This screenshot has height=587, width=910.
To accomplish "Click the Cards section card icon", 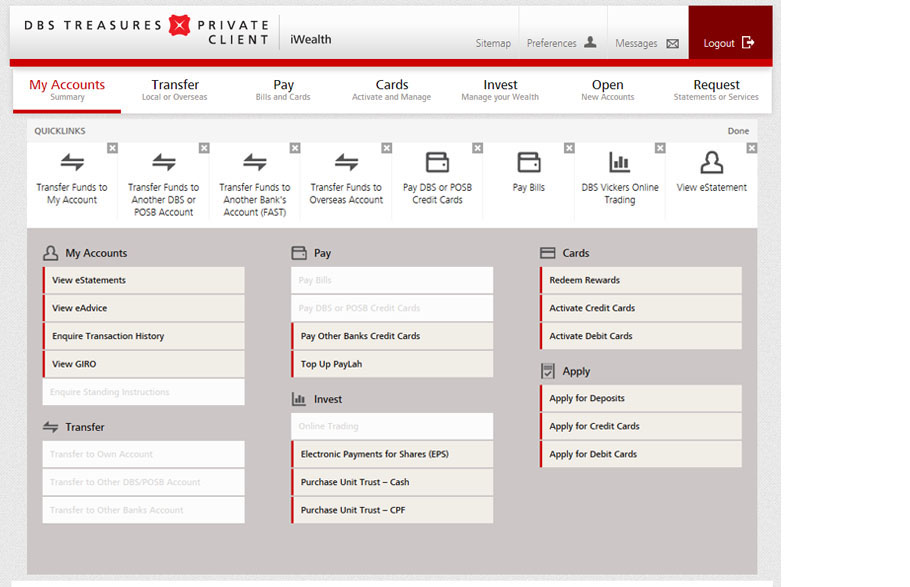I will click(547, 253).
